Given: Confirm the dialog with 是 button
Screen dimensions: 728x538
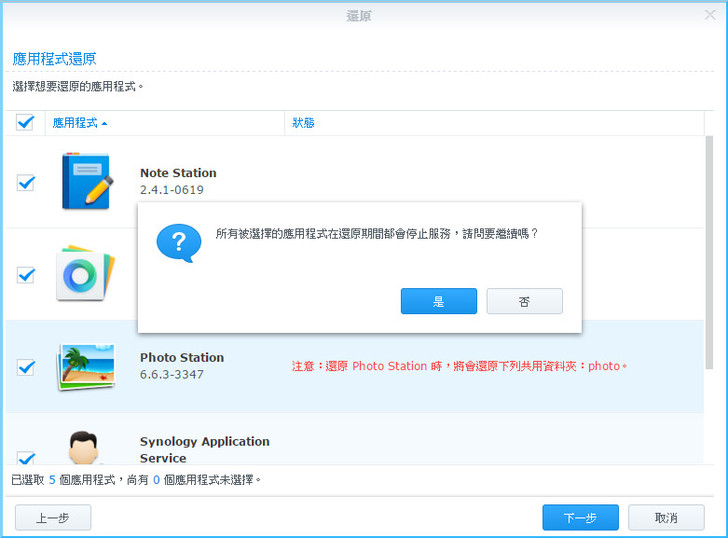Looking at the screenshot, I should (438, 301).
